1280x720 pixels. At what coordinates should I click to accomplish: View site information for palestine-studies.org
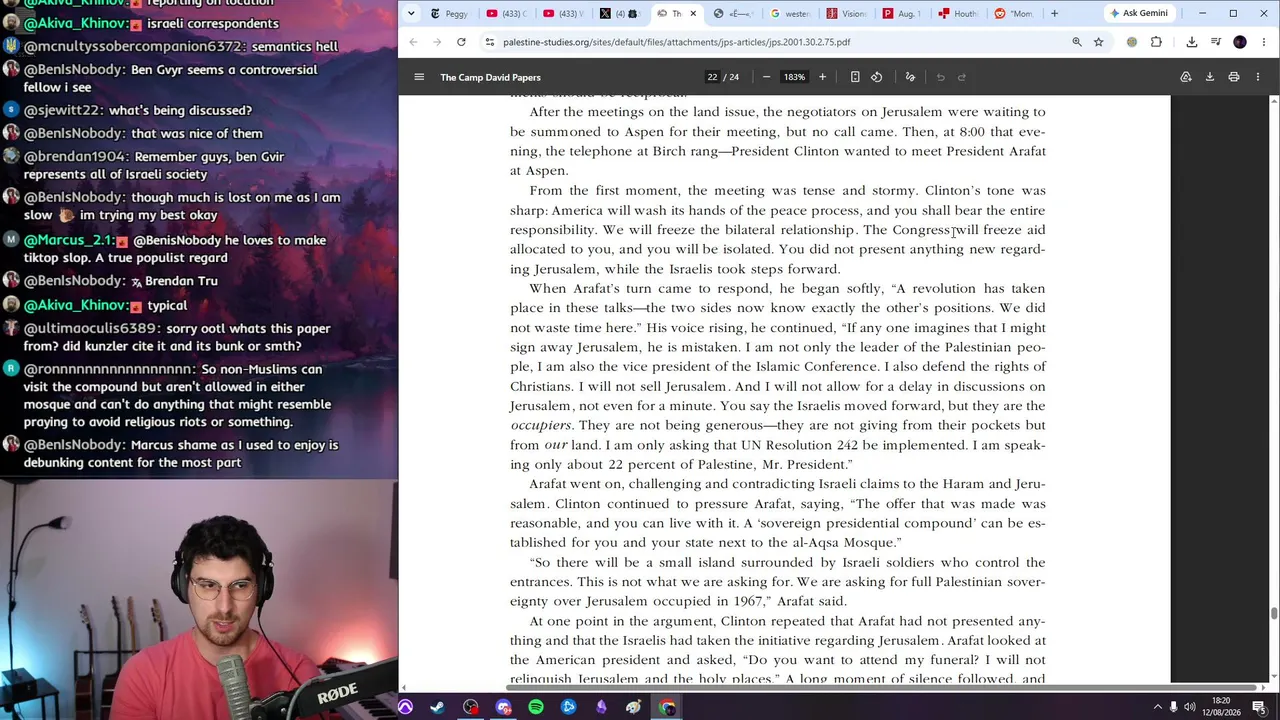coord(489,42)
